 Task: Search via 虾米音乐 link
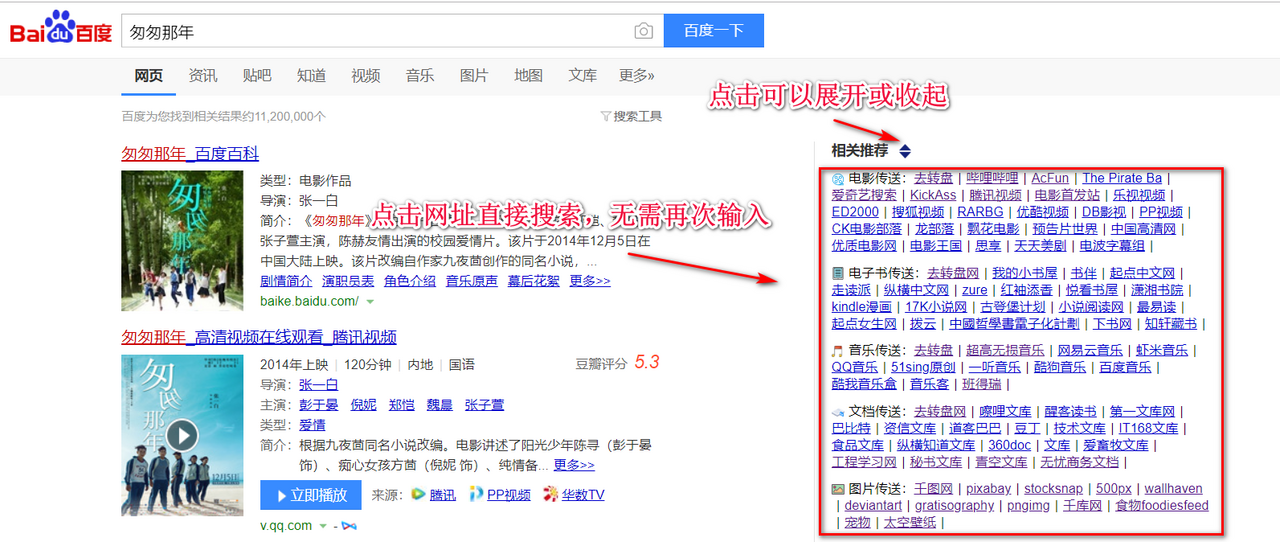point(1162,351)
